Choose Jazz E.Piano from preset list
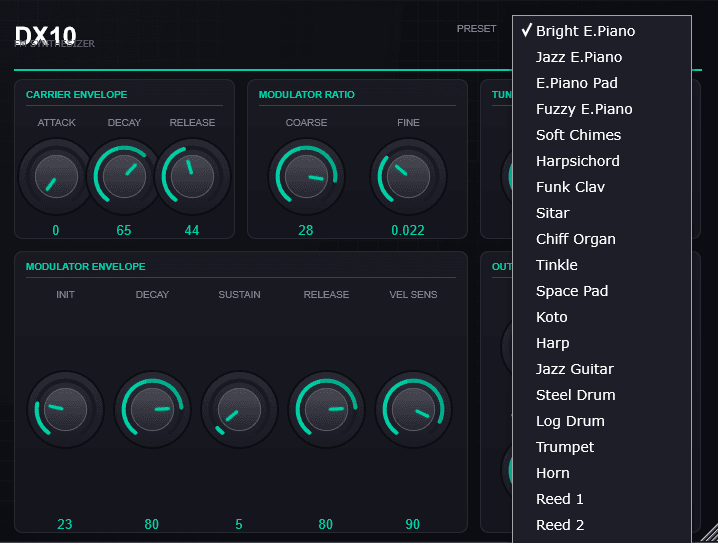Viewport: 718px width, 543px height. [602, 57]
